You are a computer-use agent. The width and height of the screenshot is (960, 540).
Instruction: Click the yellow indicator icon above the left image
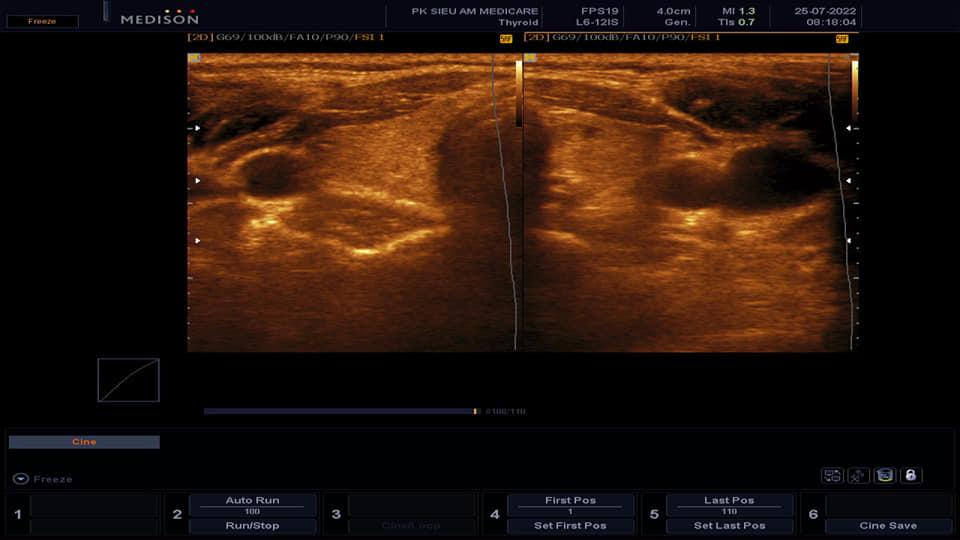click(506, 39)
